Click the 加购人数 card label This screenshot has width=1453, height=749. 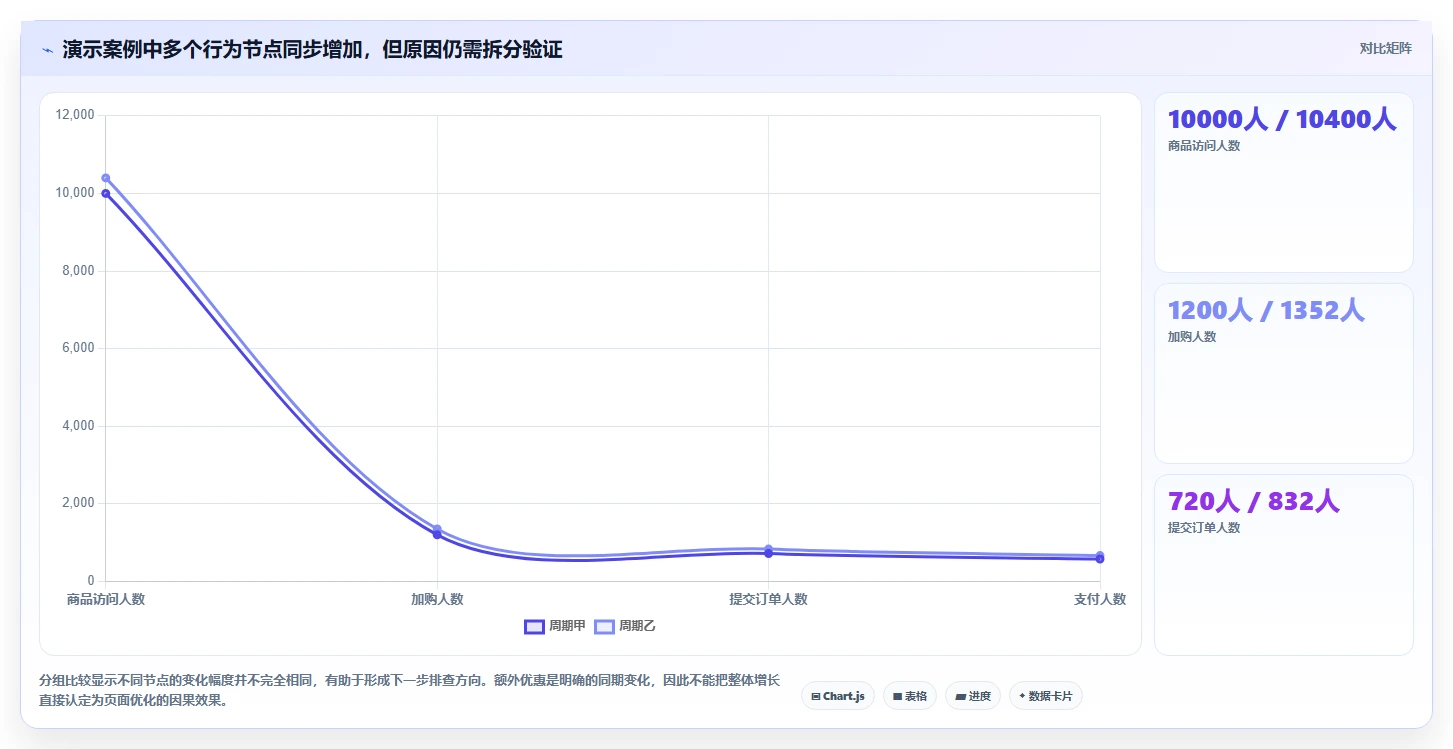coord(1192,337)
